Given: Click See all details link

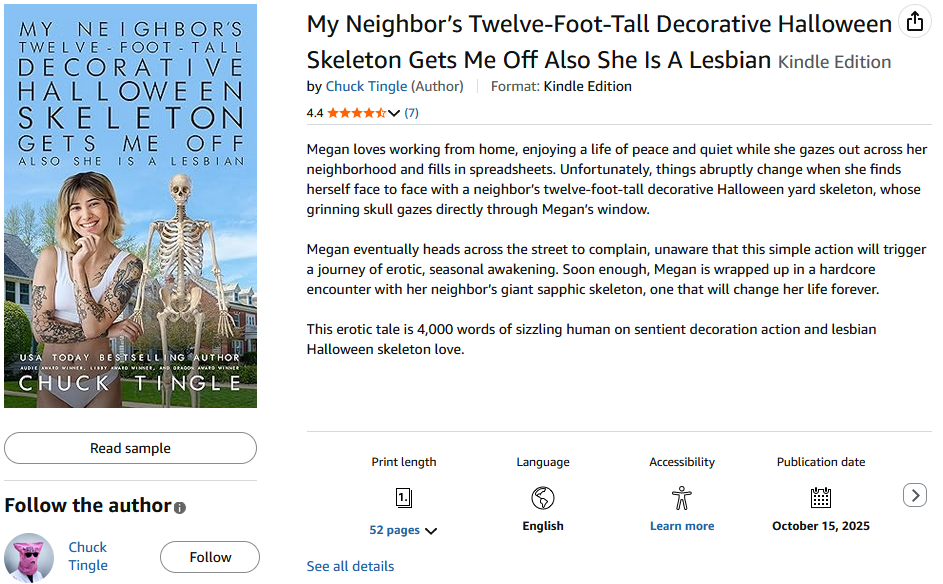Looking at the screenshot, I should coord(350,566).
